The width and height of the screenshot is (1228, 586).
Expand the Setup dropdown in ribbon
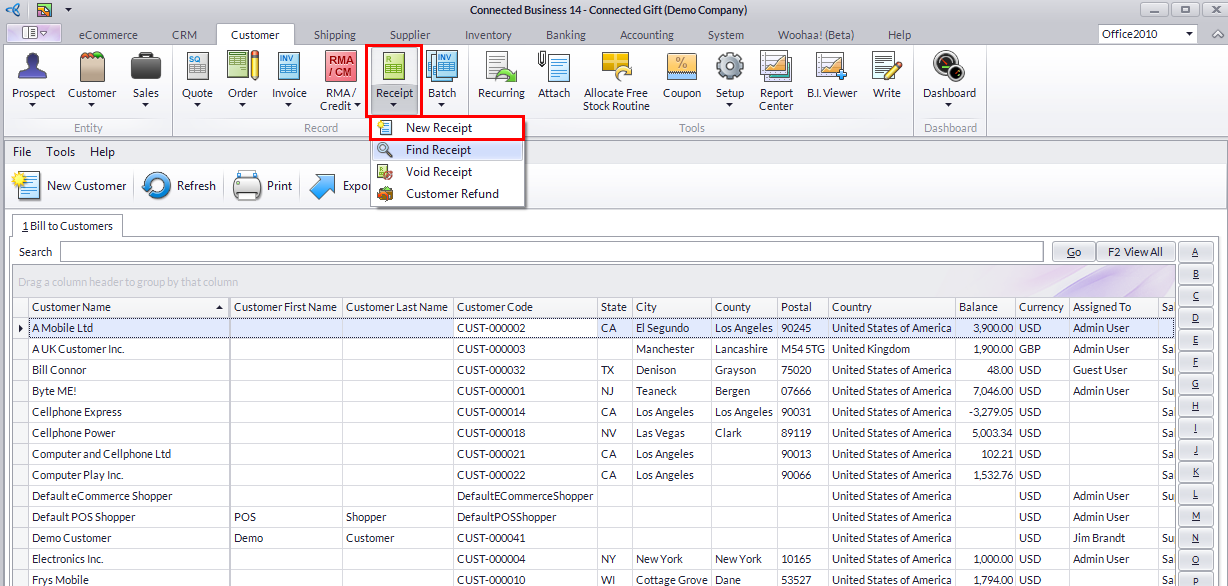pos(730,106)
